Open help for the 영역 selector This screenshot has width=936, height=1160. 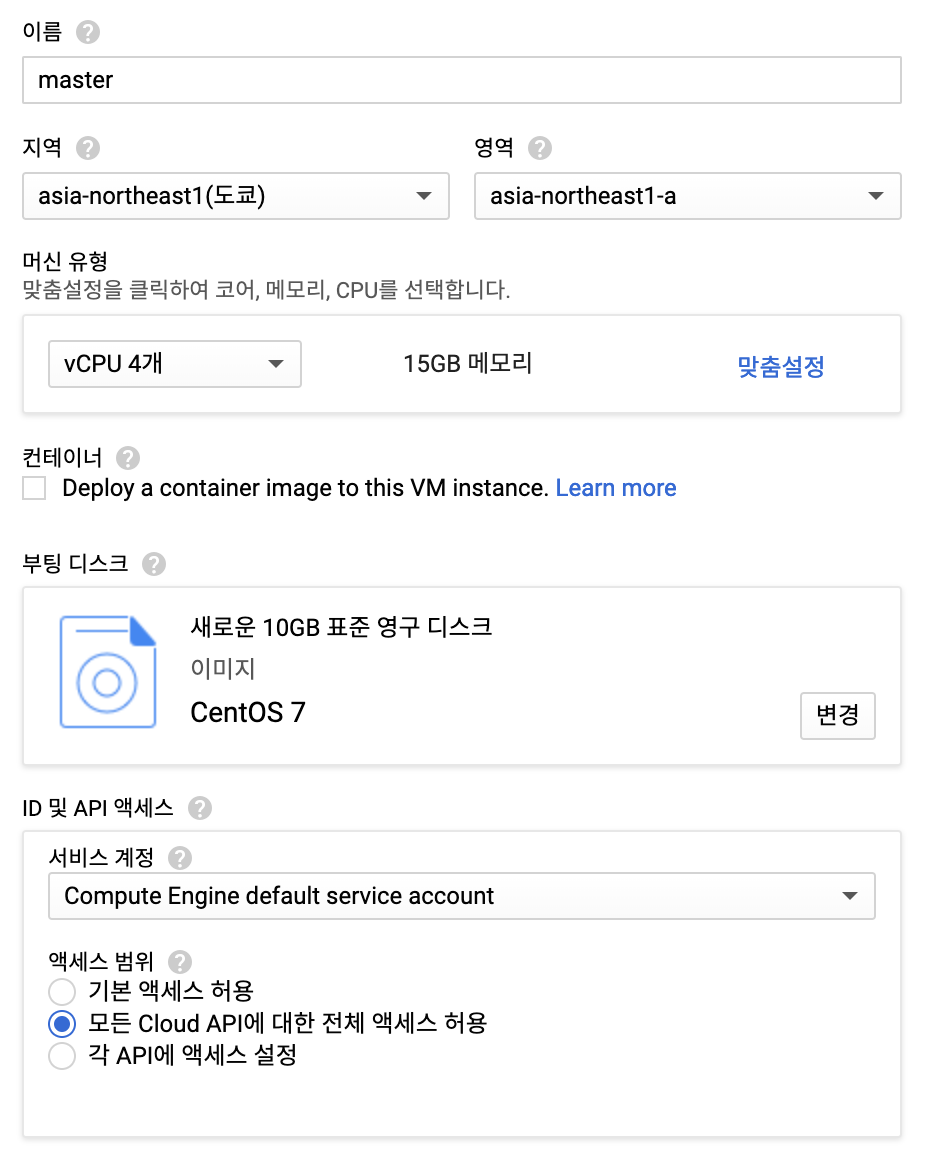tap(539, 148)
